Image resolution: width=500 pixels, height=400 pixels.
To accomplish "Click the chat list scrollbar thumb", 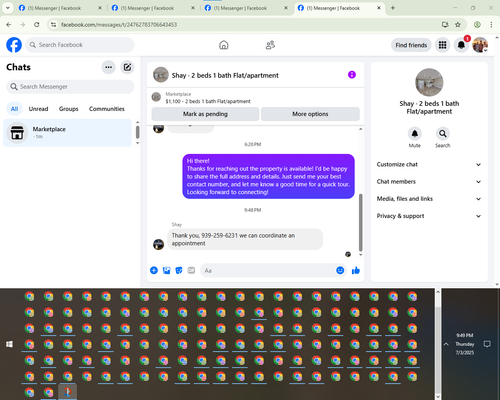I will pos(137,132).
